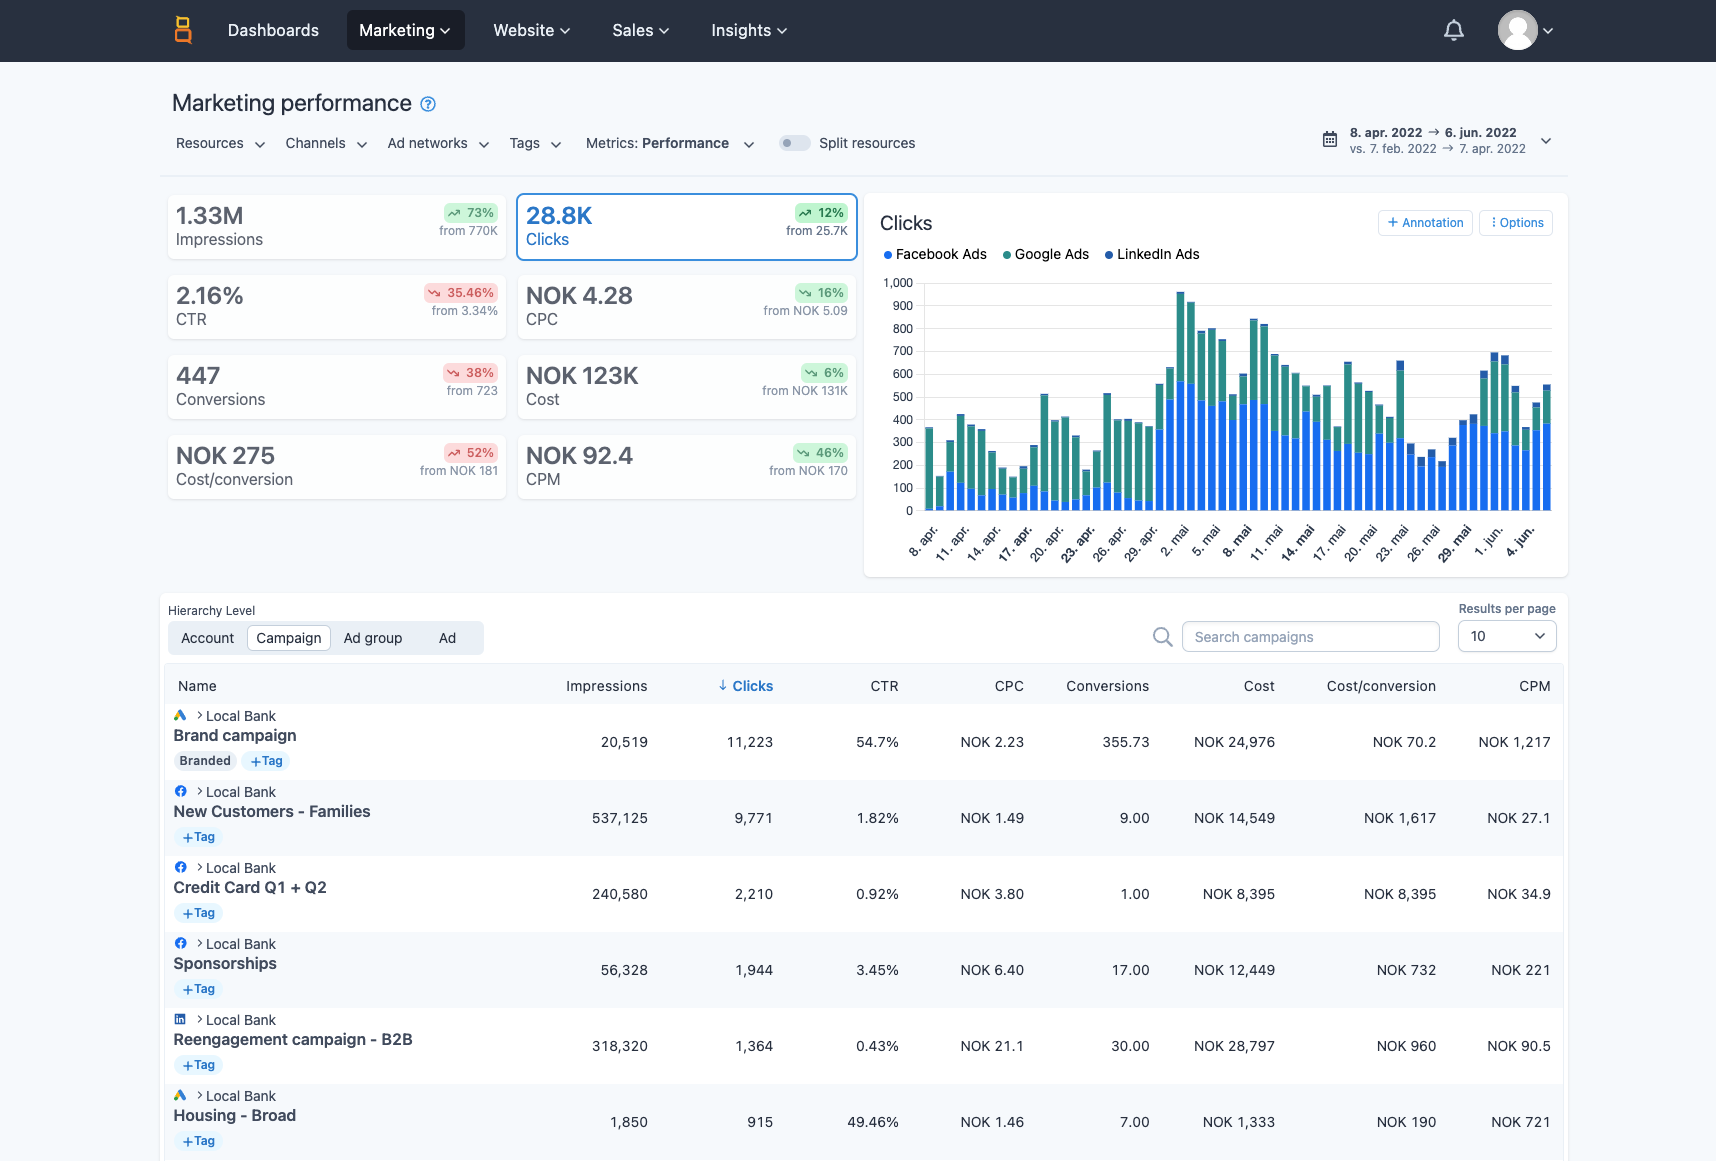Screen dimensions: 1716x1161
Task: Select the Campaign hierarchy level
Action: (x=289, y=638)
